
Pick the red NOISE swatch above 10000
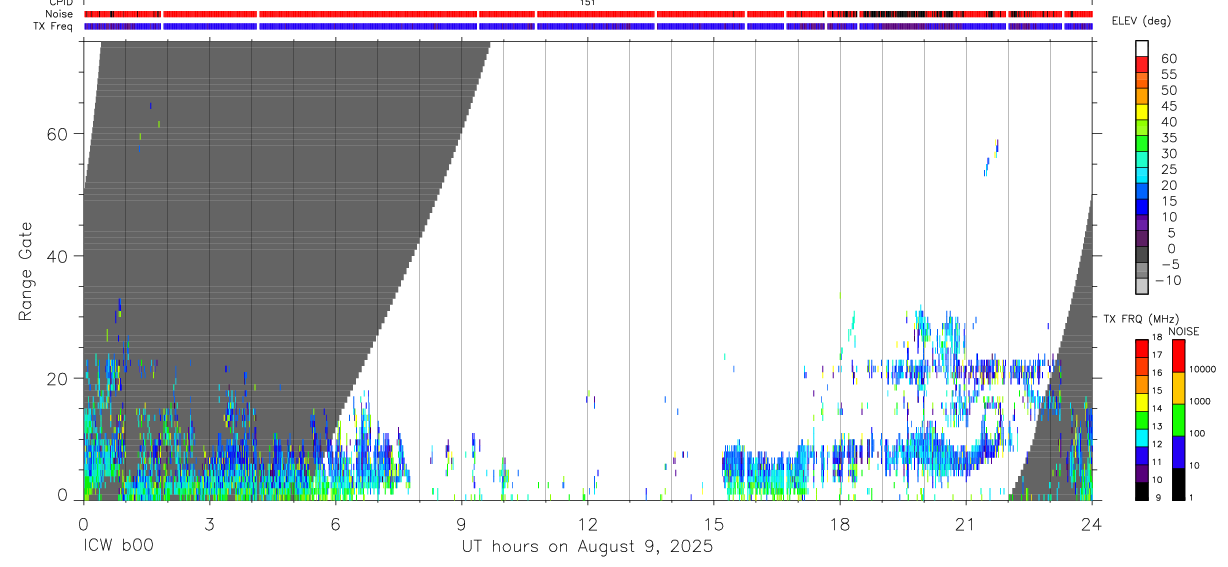coord(1179,356)
